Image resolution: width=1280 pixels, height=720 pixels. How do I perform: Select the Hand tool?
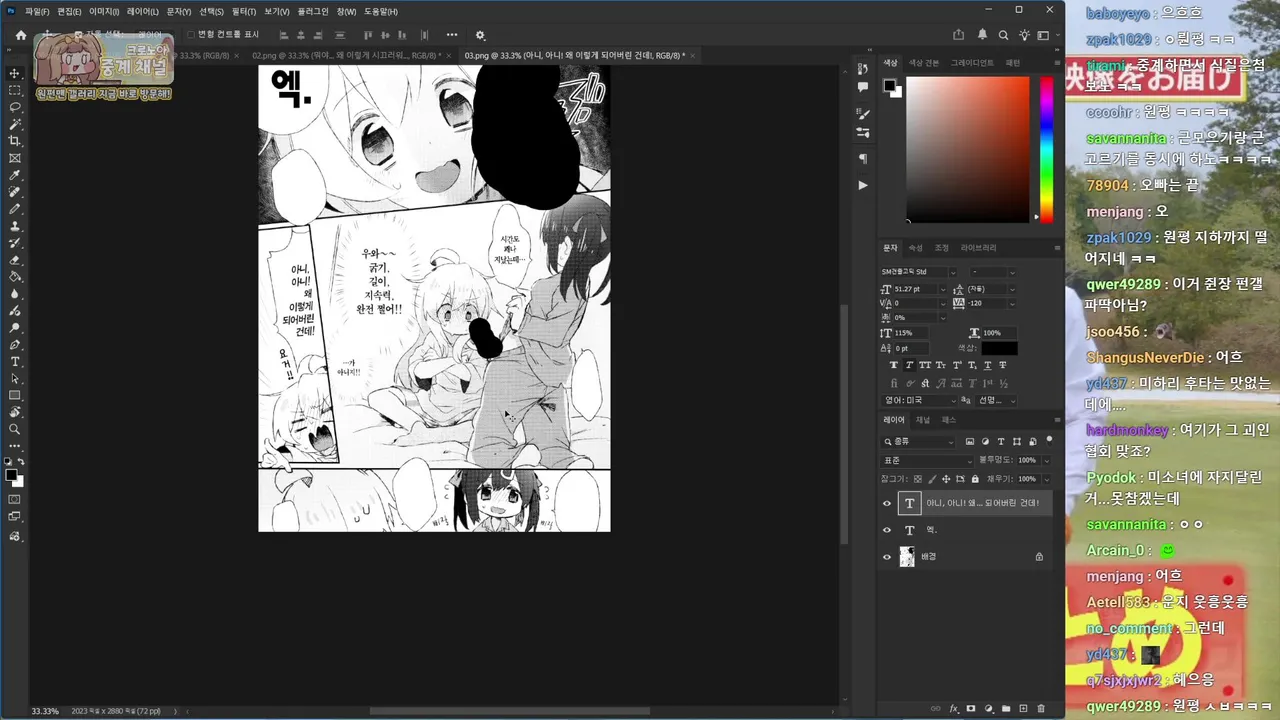15,413
